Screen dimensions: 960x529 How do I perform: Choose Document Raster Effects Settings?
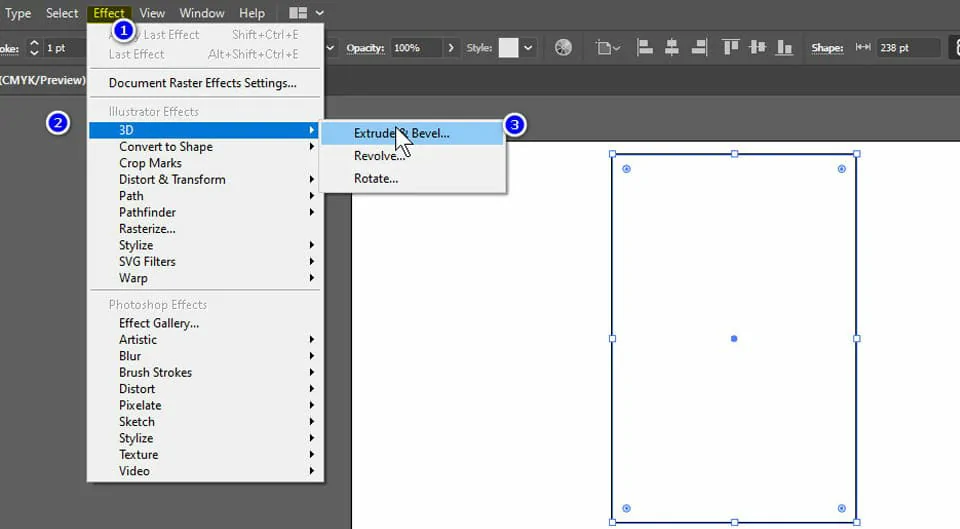click(204, 83)
